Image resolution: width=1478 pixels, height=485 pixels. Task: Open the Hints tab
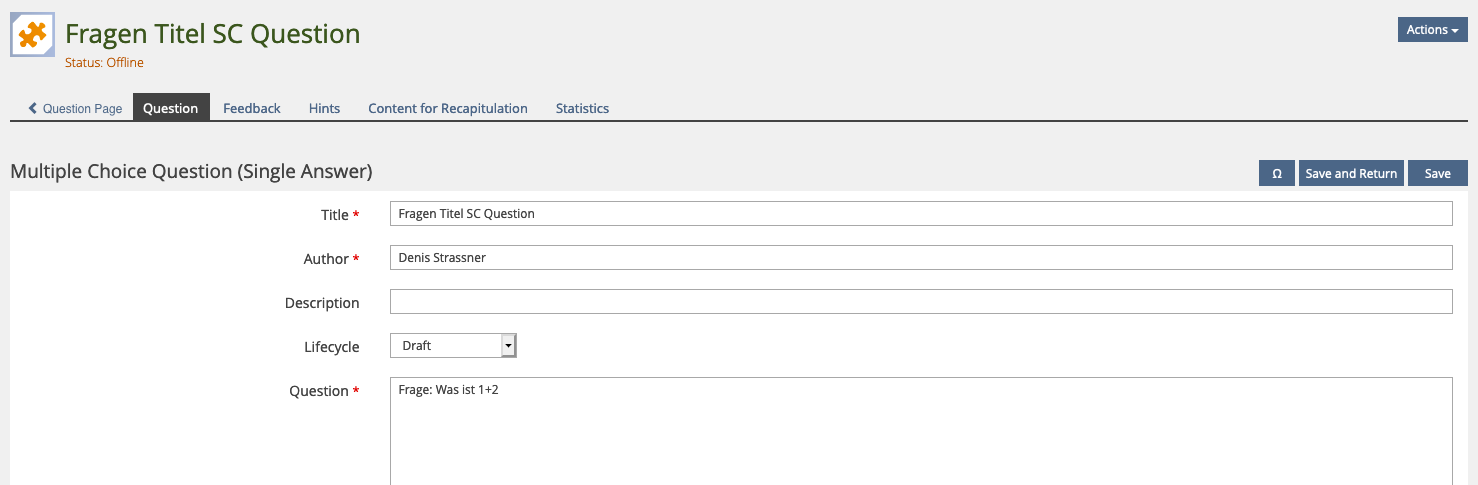pyautogui.click(x=324, y=108)
